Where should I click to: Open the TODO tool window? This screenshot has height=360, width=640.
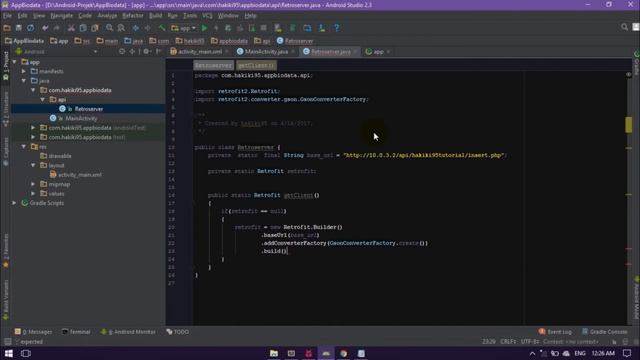pyautogui.click(x=178, y=332)
